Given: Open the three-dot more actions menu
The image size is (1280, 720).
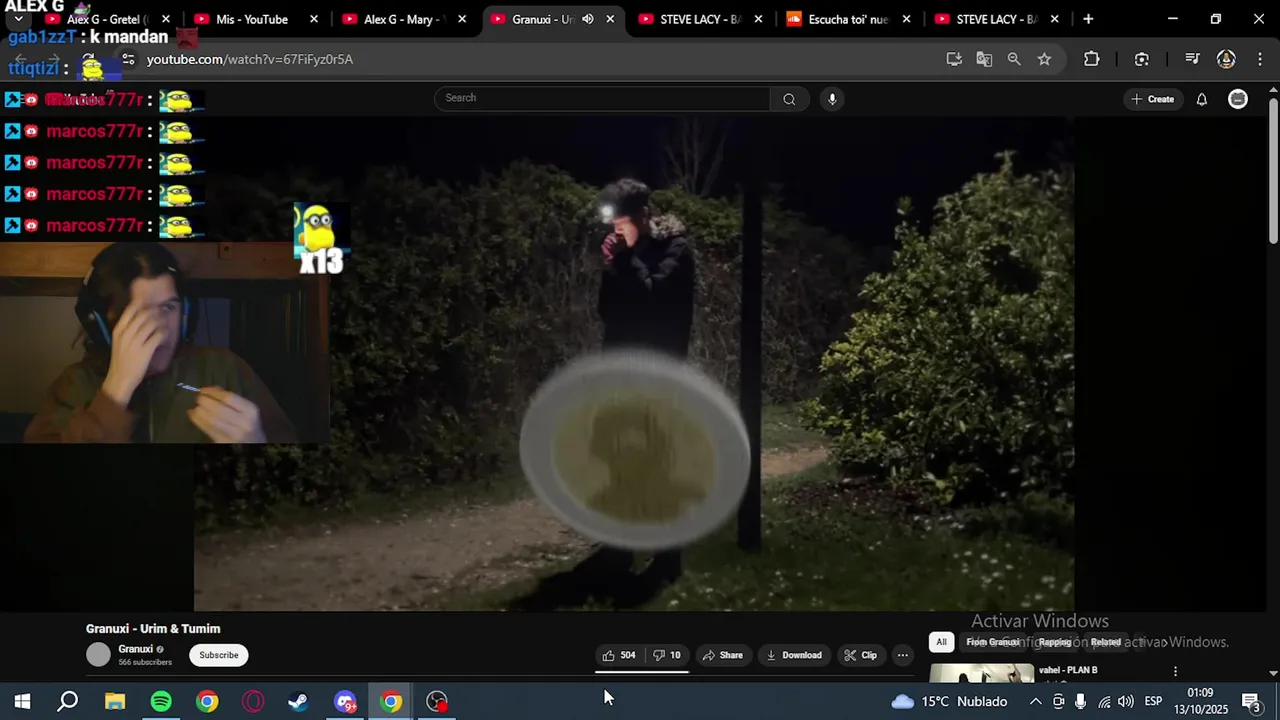Looking at the screenshot, I should click(x=903, y=655).
